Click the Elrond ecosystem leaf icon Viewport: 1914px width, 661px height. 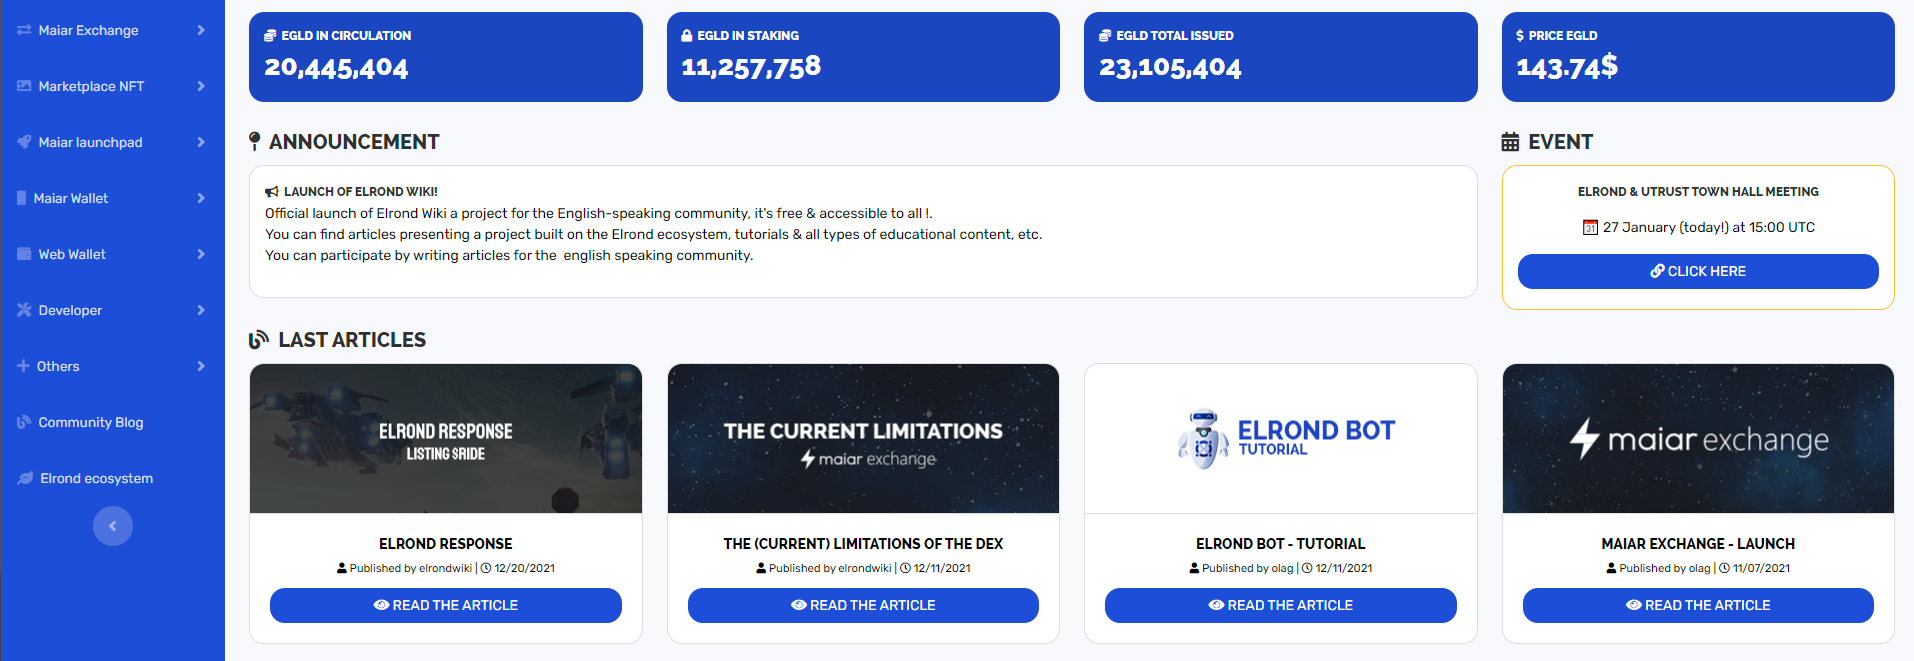click(25, 478)
